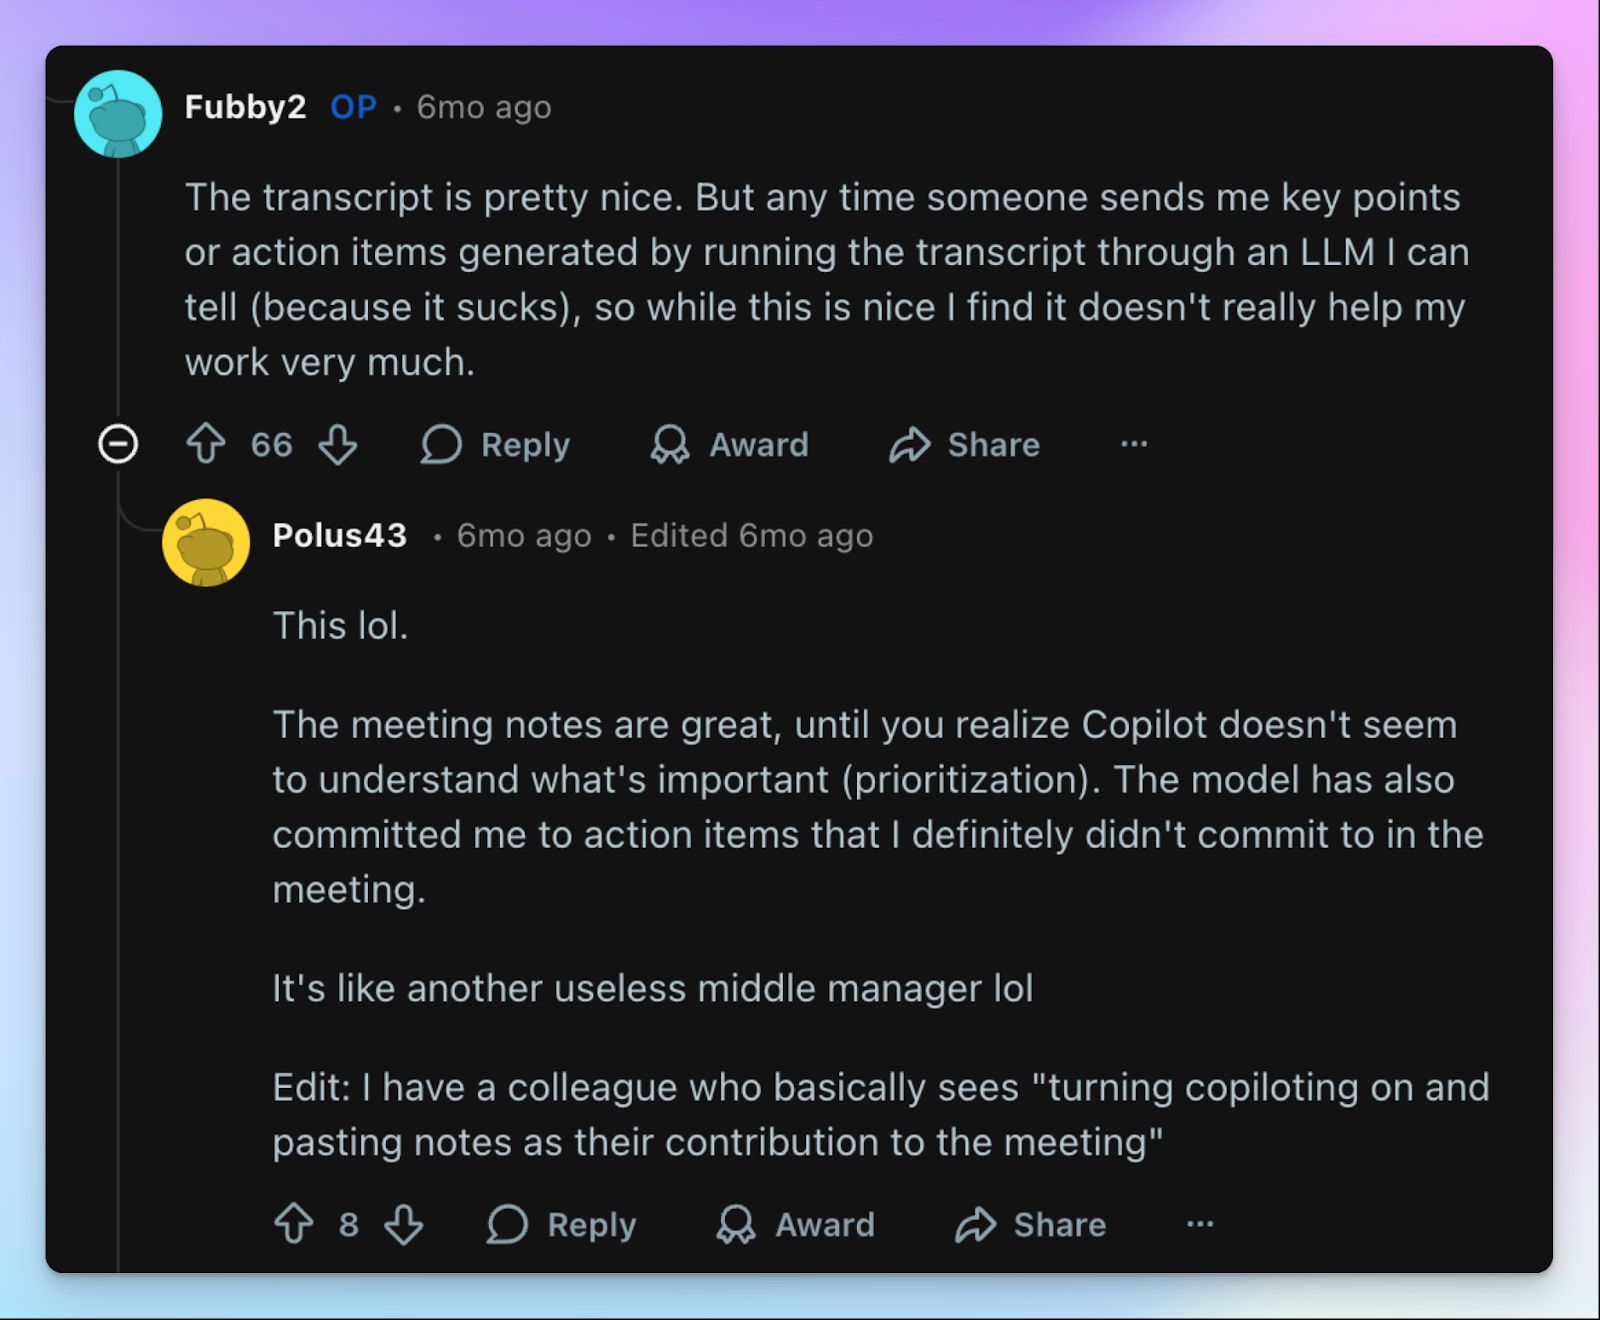Viewport: 1600px width, 1320px height.
Task: Open Fubby2's user profile
Action: pos(246,108)
